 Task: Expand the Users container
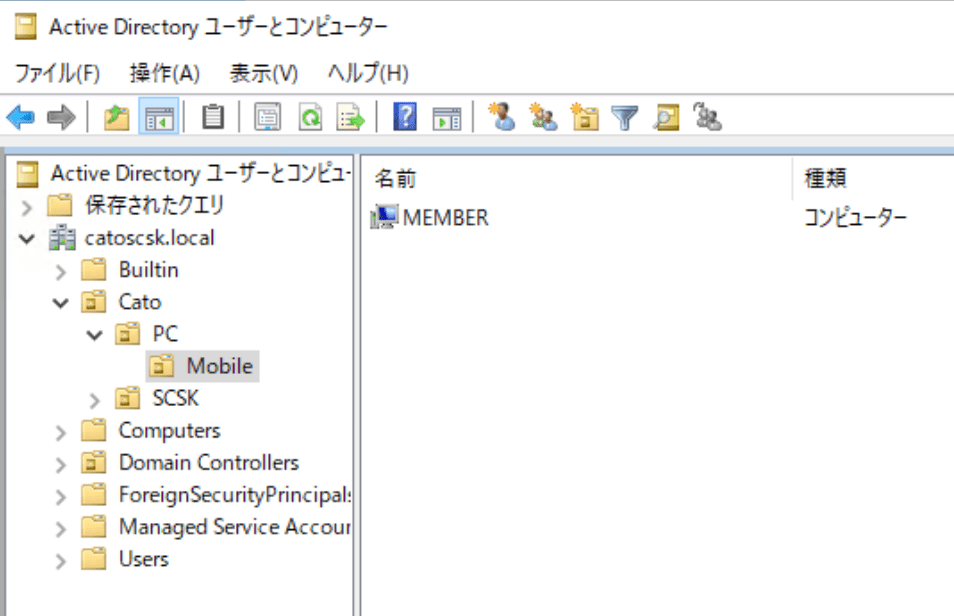coord(60,560)
